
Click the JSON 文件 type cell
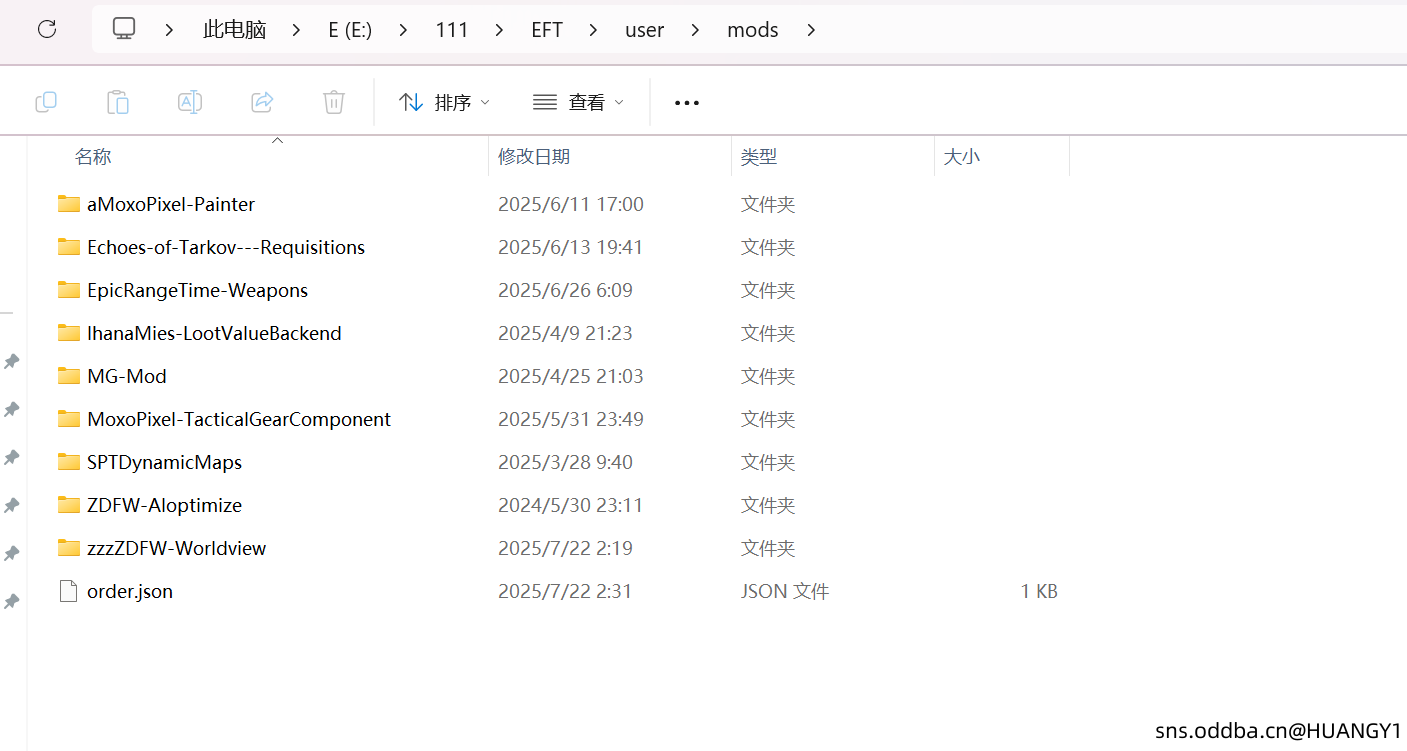pos(785,591)
